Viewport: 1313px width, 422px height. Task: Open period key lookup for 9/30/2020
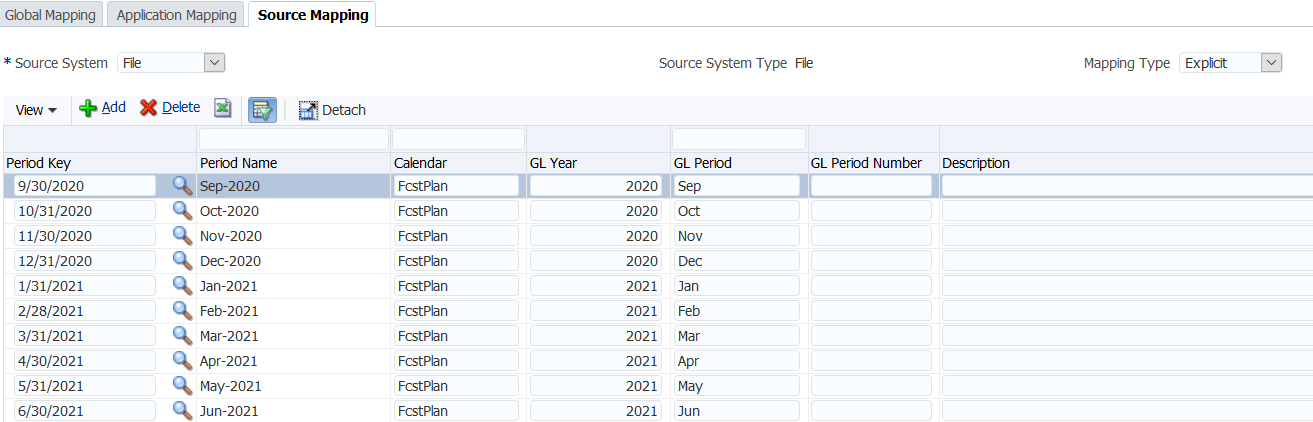coord(182,185)
